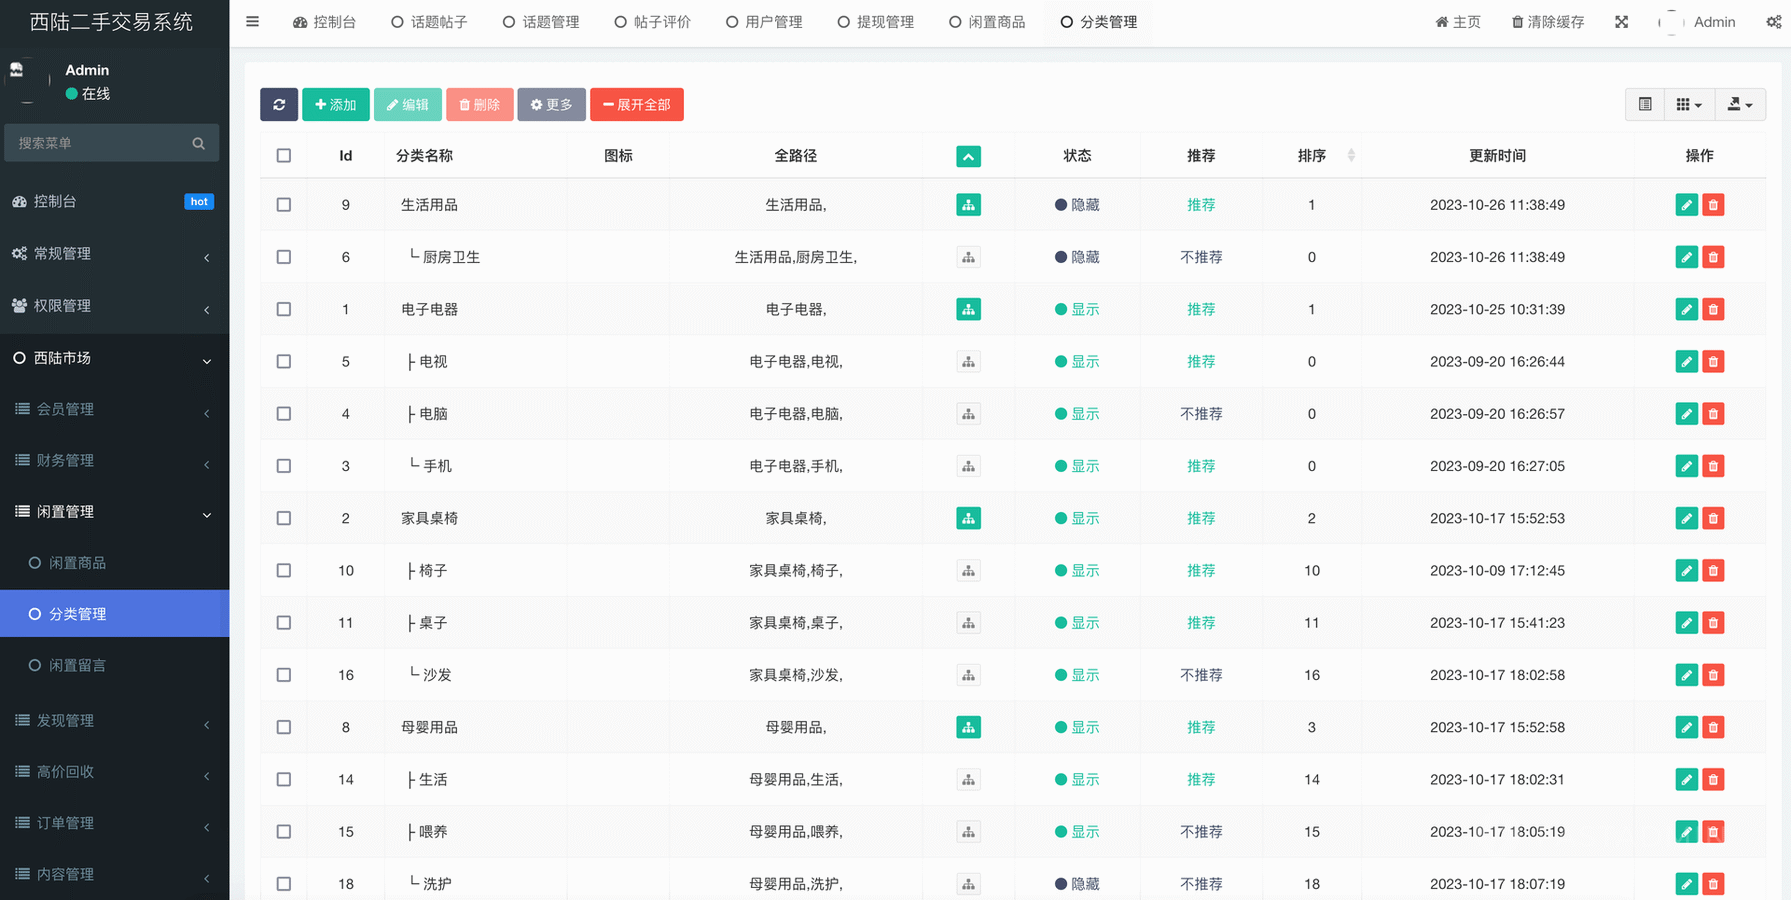Click the fullscreen icon in top bar
Screen dimensions: 1791x900
[x=1621, y=22]
